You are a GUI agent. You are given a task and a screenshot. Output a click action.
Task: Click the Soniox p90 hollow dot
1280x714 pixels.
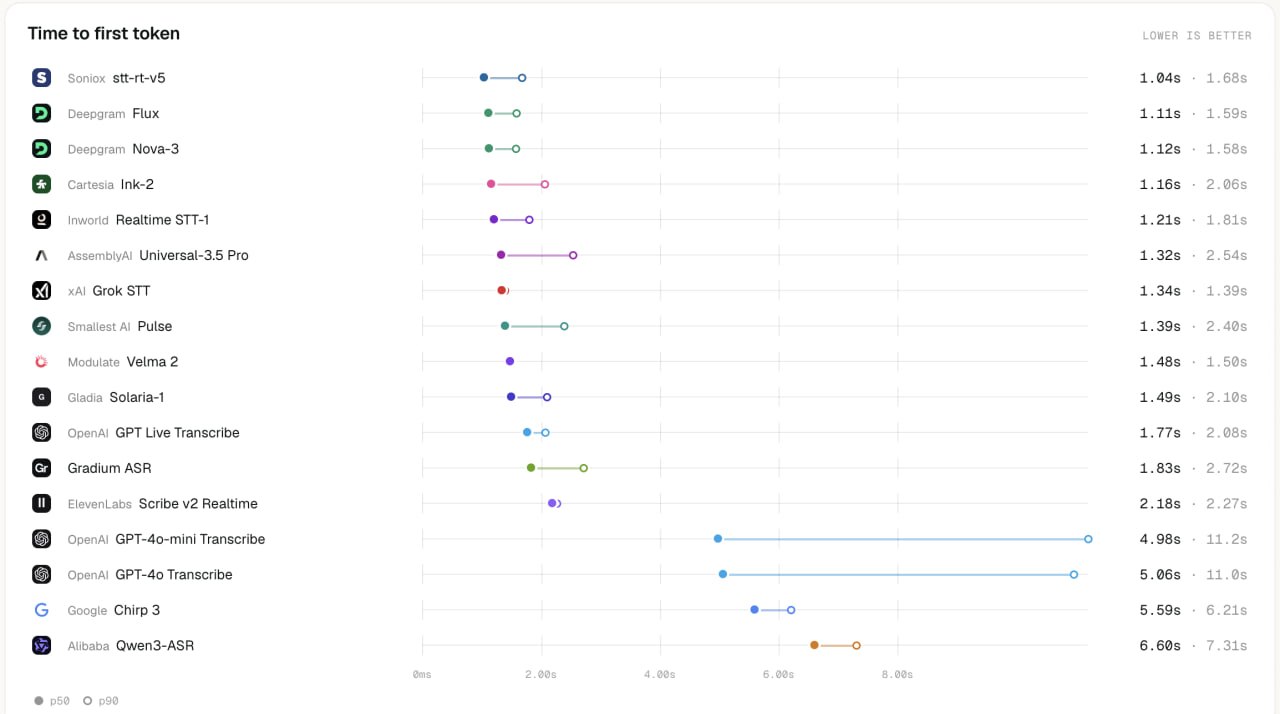(522, 78)
